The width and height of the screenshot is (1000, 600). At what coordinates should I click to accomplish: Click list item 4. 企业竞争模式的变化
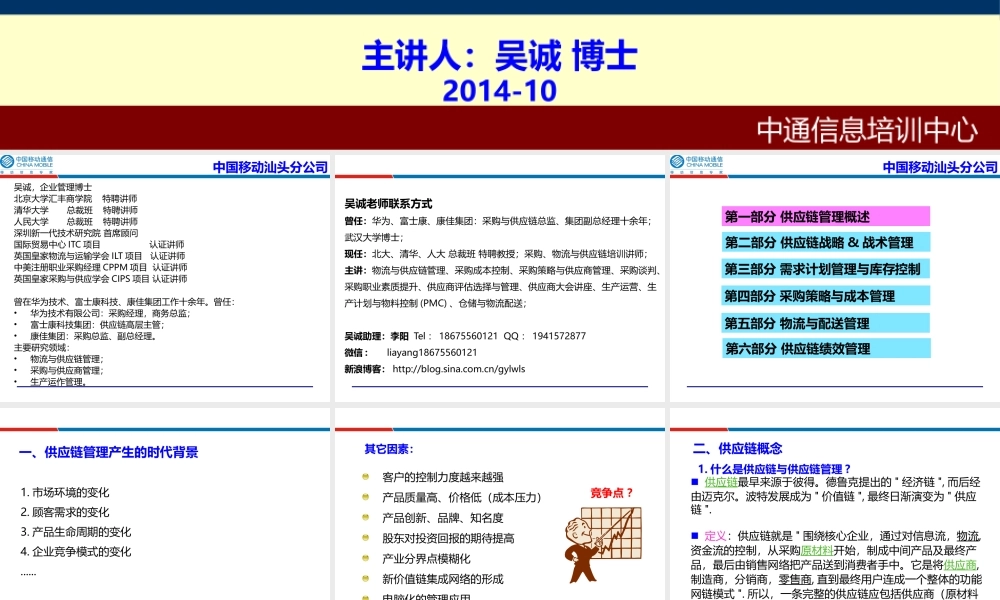coord(76,552)
